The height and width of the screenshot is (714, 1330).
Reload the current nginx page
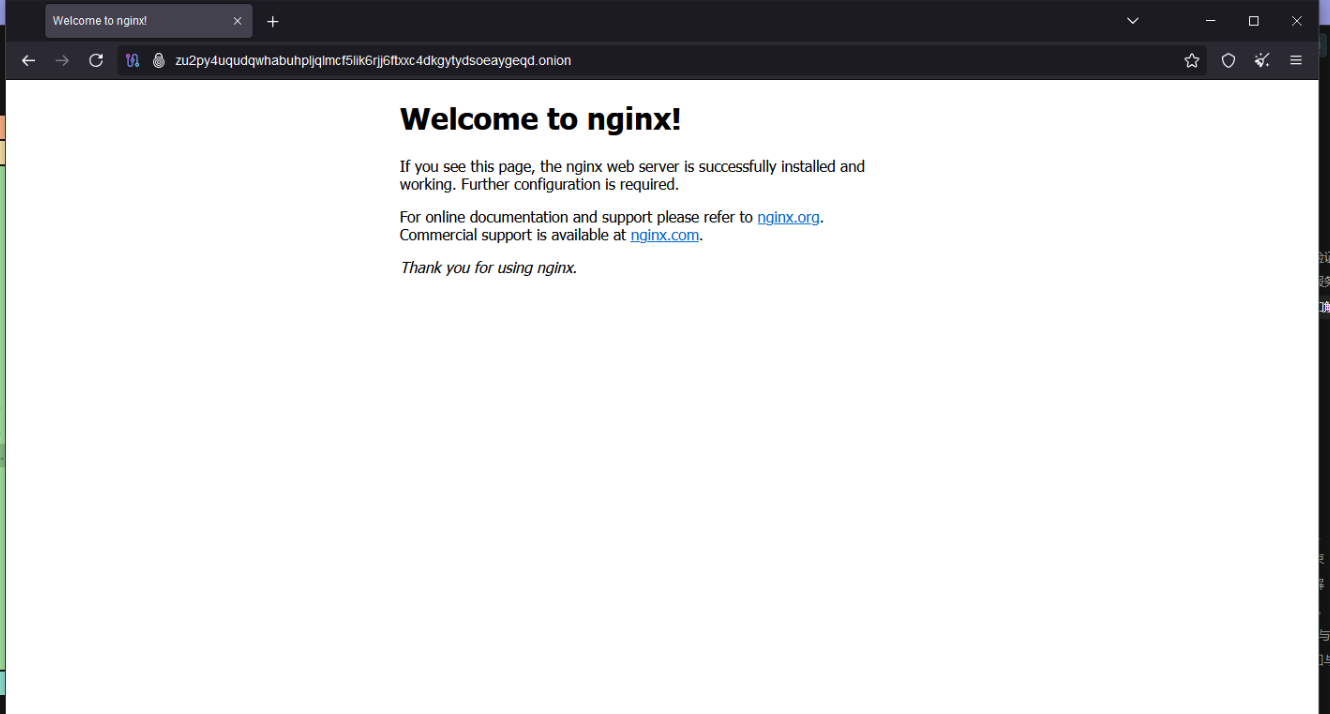point(96,61)
